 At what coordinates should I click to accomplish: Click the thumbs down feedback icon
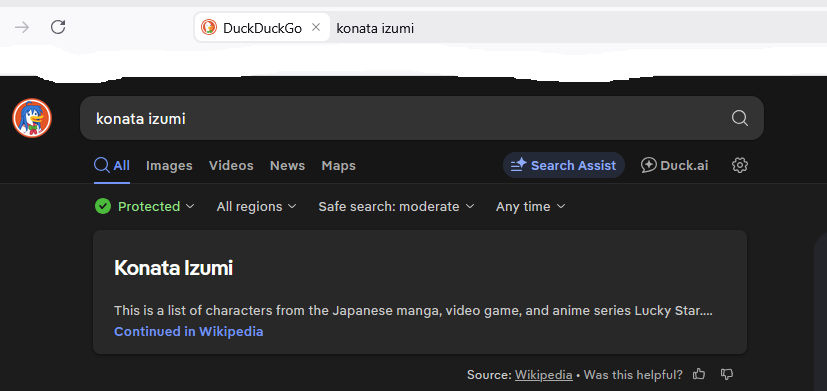pyautogui.click(x=727, y=374)
